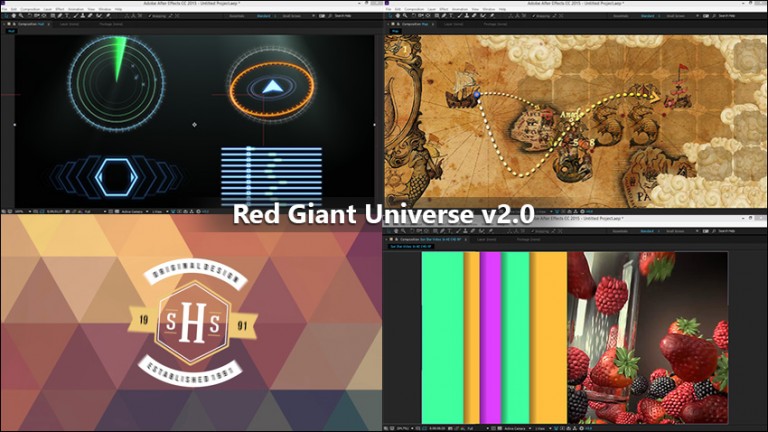Open magnification dropdown below HUD composition viewer
The image size is (768, 432).
[x=22, y=212]
